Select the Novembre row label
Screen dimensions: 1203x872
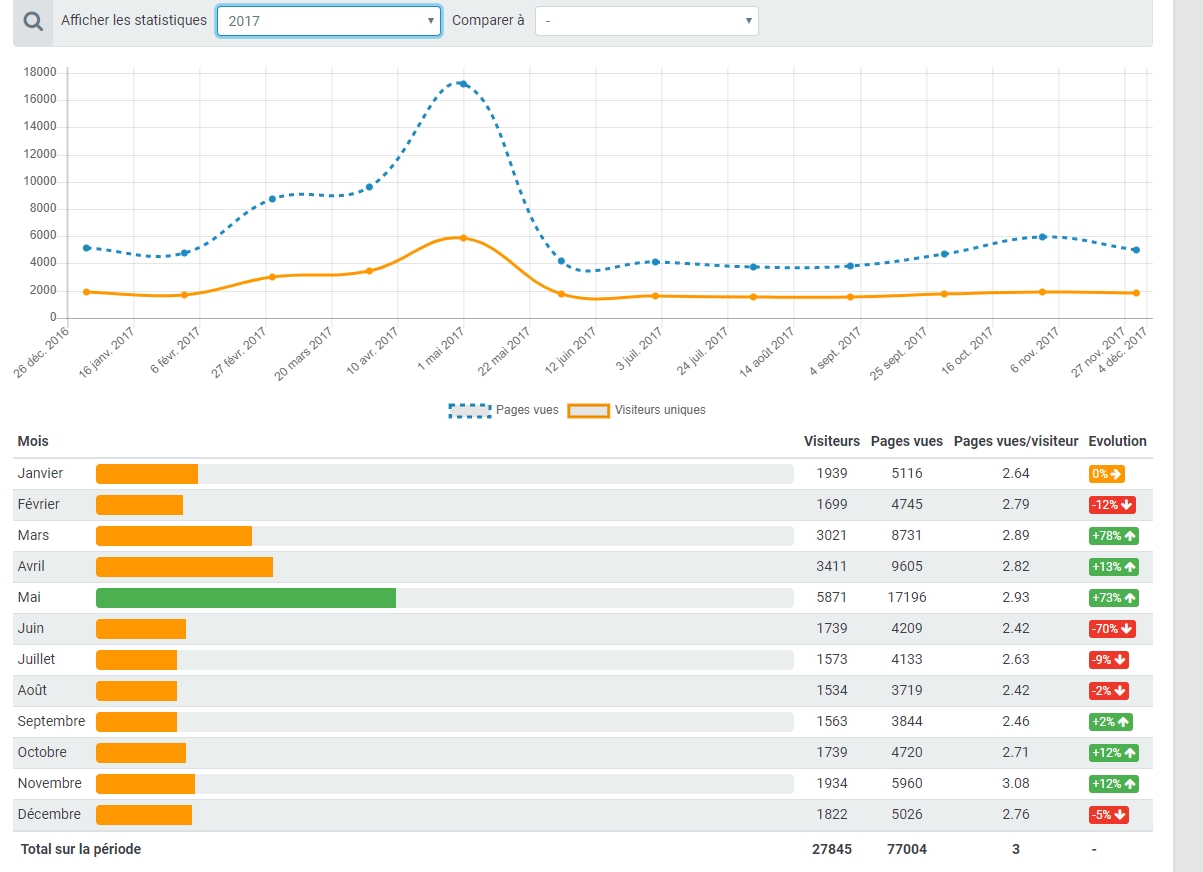50,784
